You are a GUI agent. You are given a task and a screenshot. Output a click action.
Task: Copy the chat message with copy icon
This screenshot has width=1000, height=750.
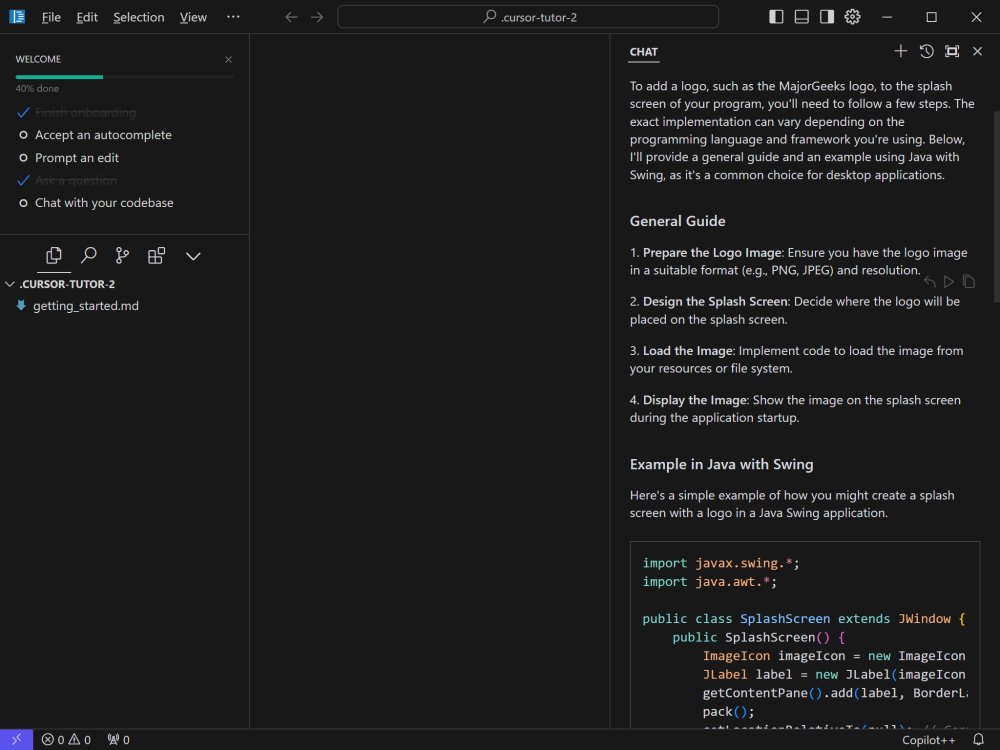tap(968, 282)
